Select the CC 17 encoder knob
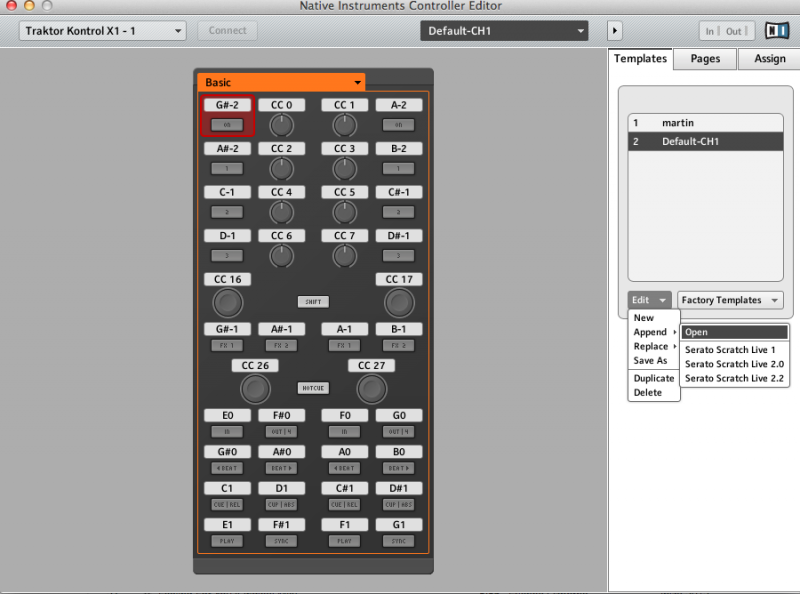The image size is (800, 594). 399,303
